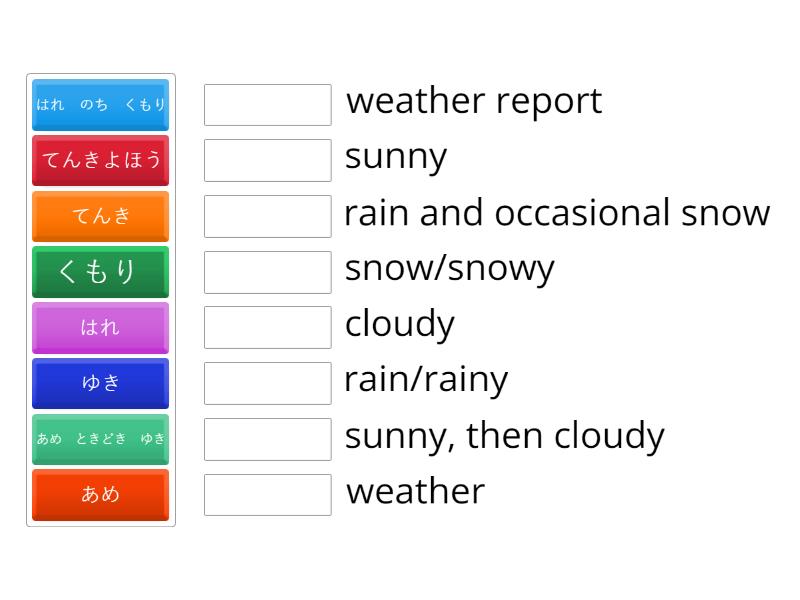Select the teal あめ ときどき ゆき tile

click(101, 439)
